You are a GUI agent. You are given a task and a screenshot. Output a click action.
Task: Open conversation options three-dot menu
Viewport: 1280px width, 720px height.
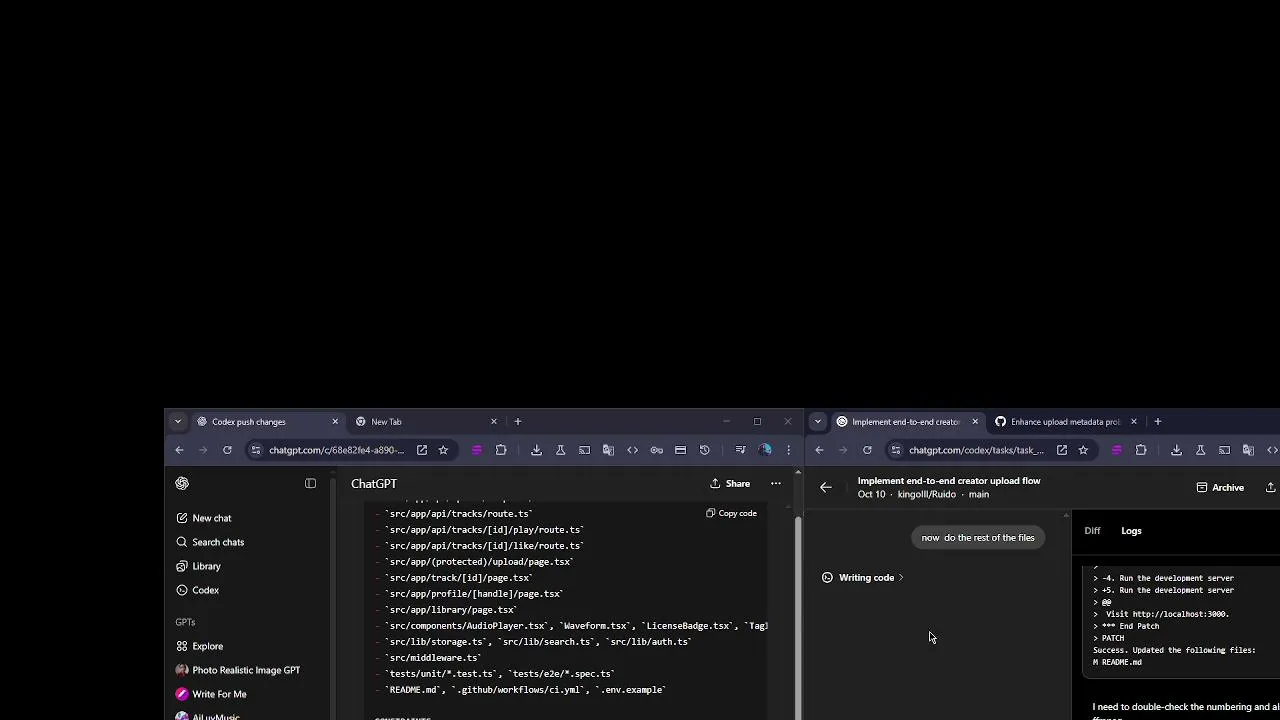click(x=775, y=484)
